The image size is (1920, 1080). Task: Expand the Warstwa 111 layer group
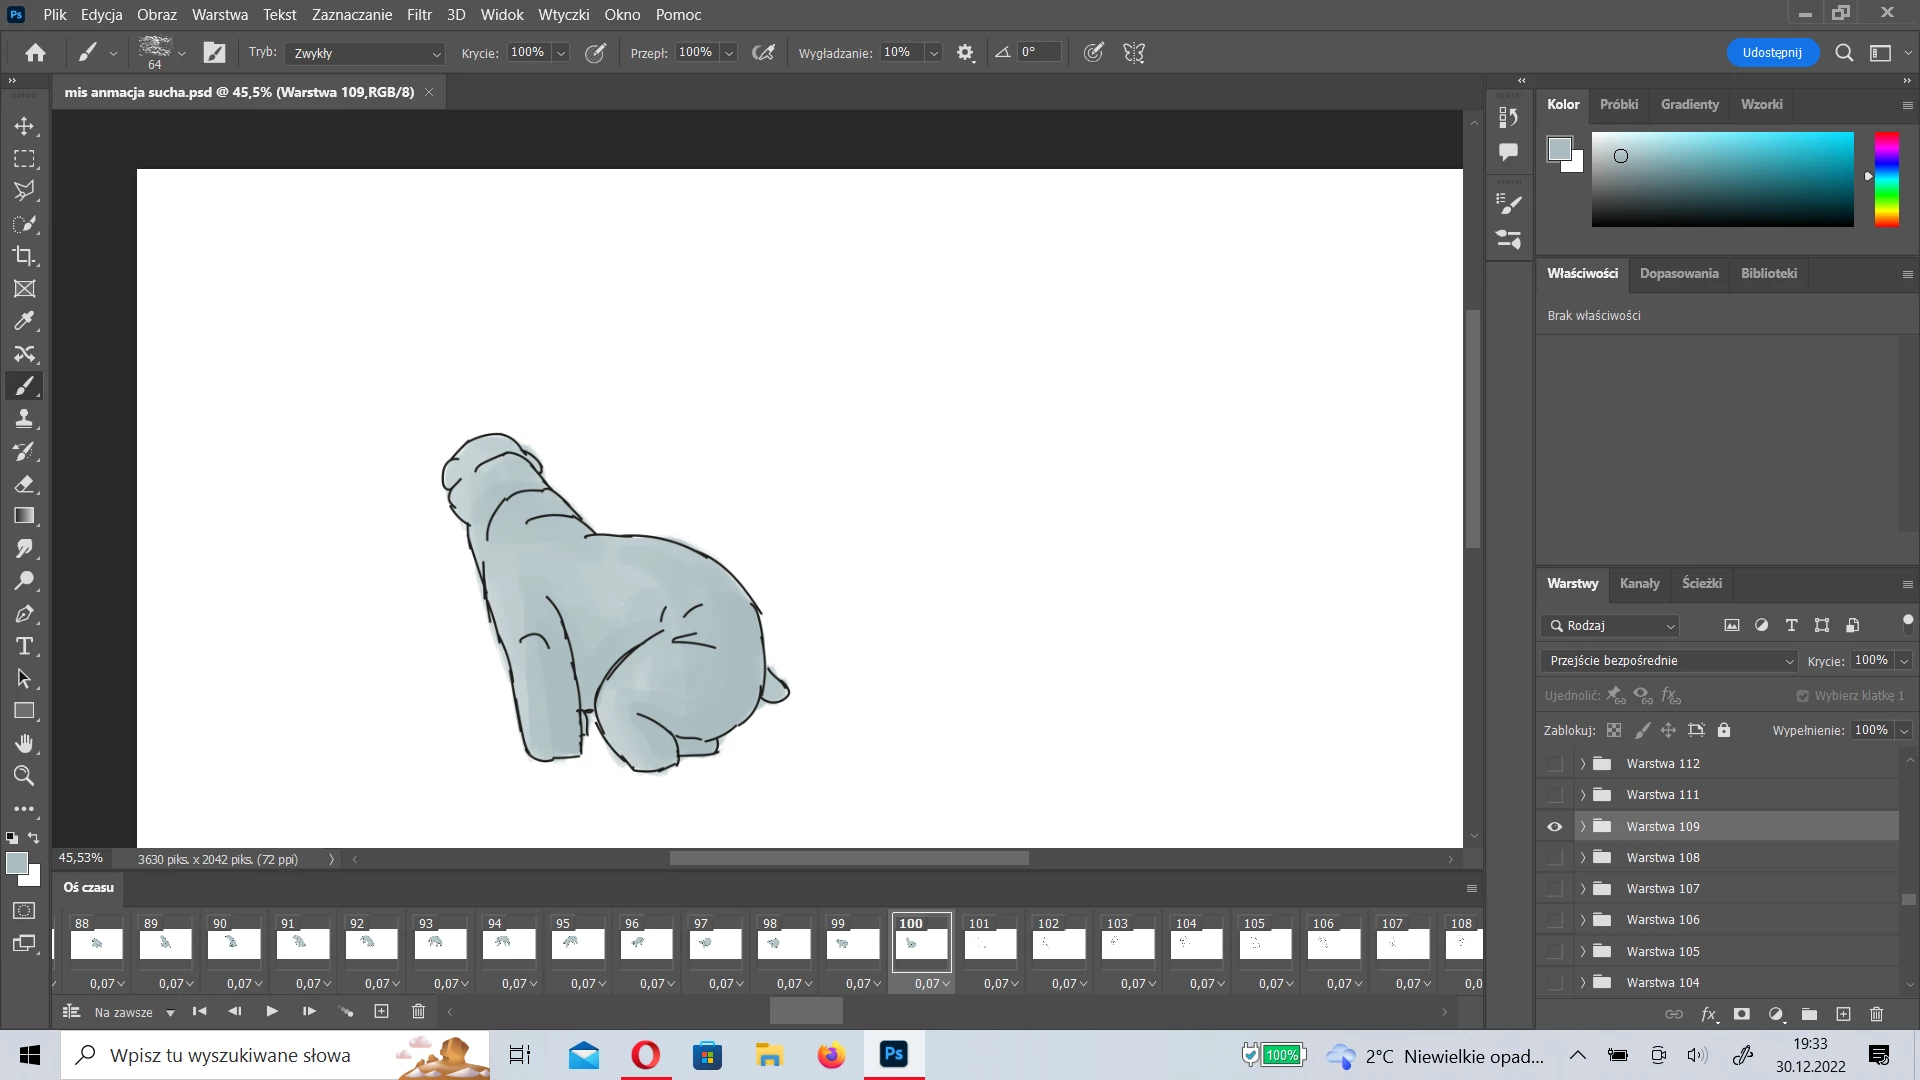(1582, 795)
